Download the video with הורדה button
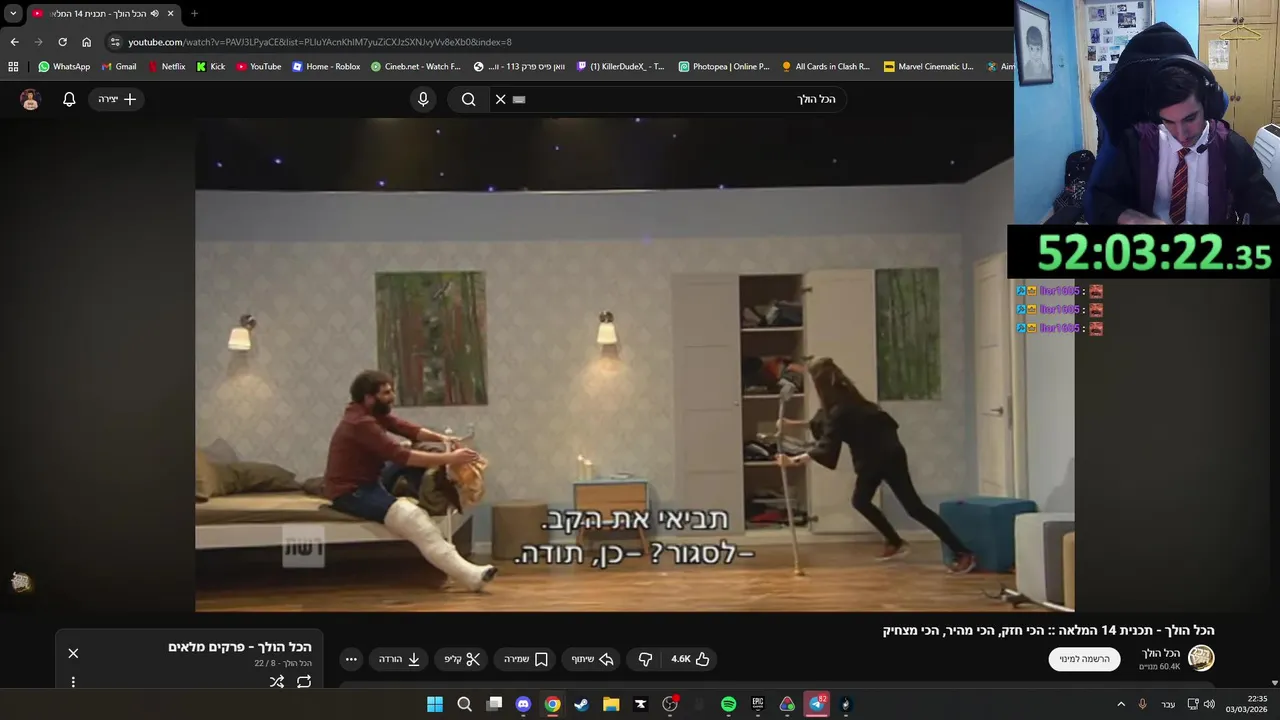1280x720 pixels. pos(399,659)
